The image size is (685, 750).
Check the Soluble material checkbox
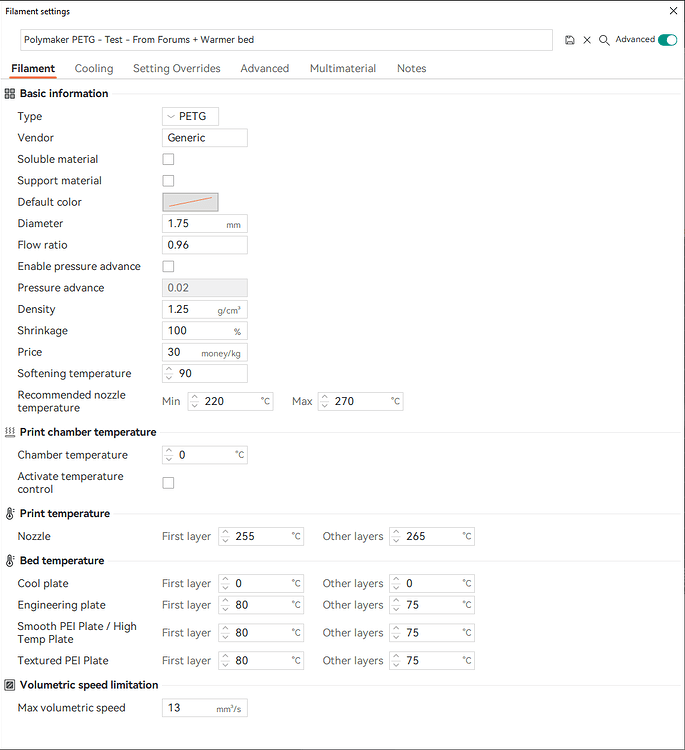[168, 159]
